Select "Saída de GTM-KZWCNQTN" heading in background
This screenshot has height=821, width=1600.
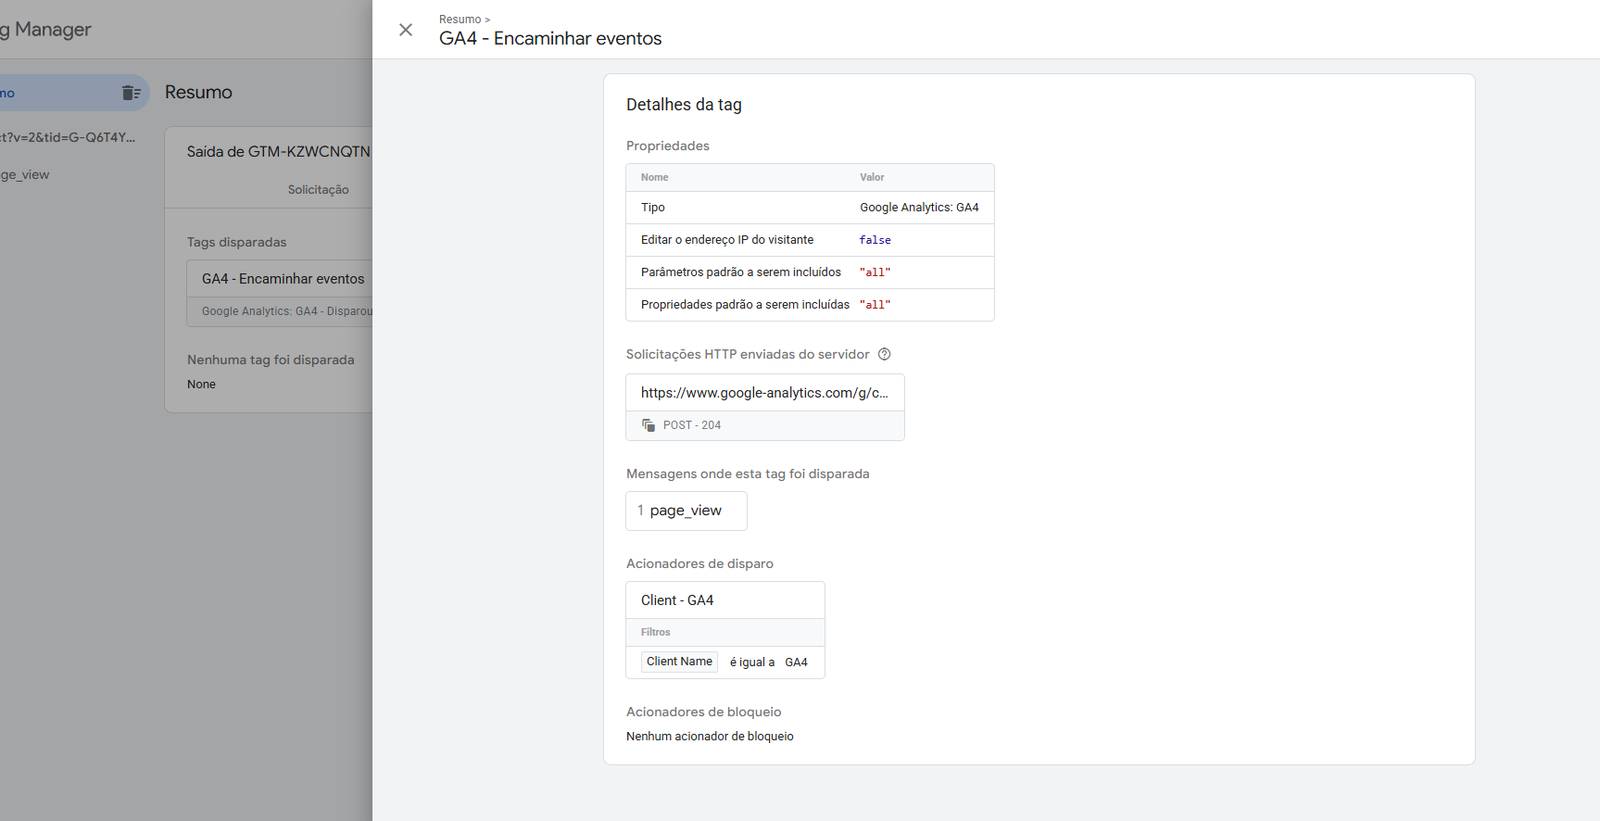[278, 152]
